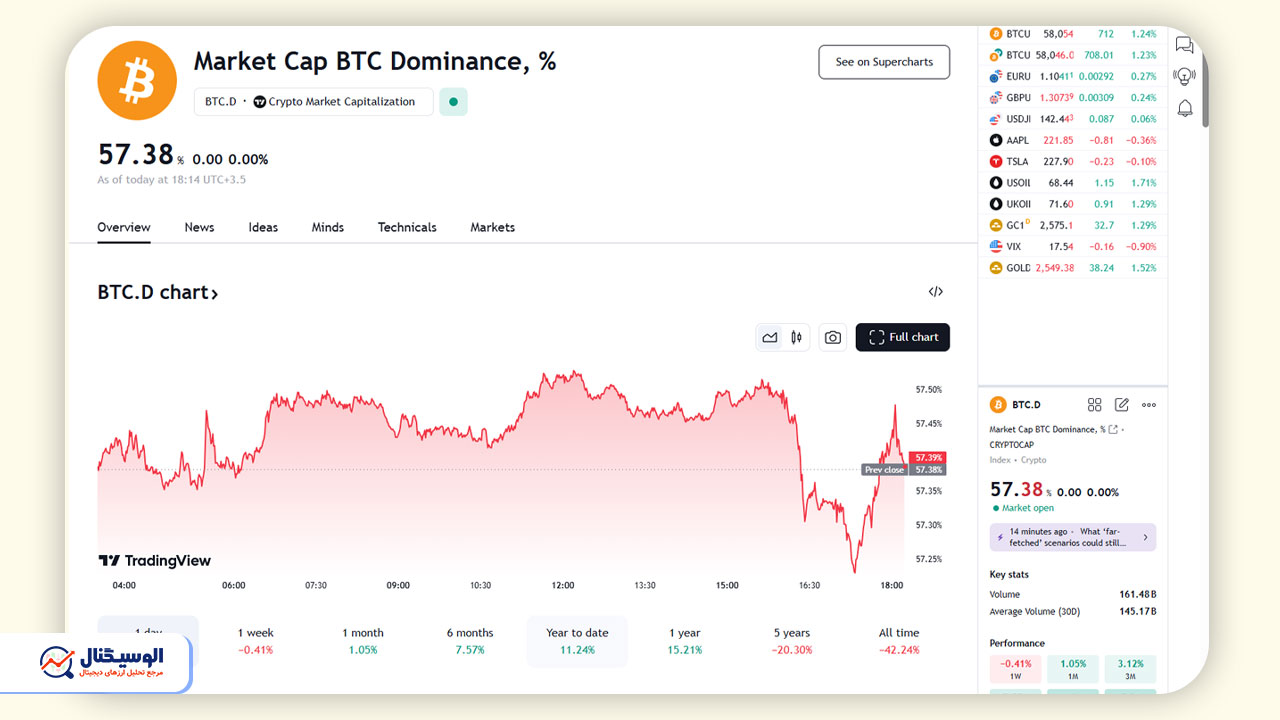Click the page's vertical scrollbar thumb

pyautogui.click(x=1205, y=90)
